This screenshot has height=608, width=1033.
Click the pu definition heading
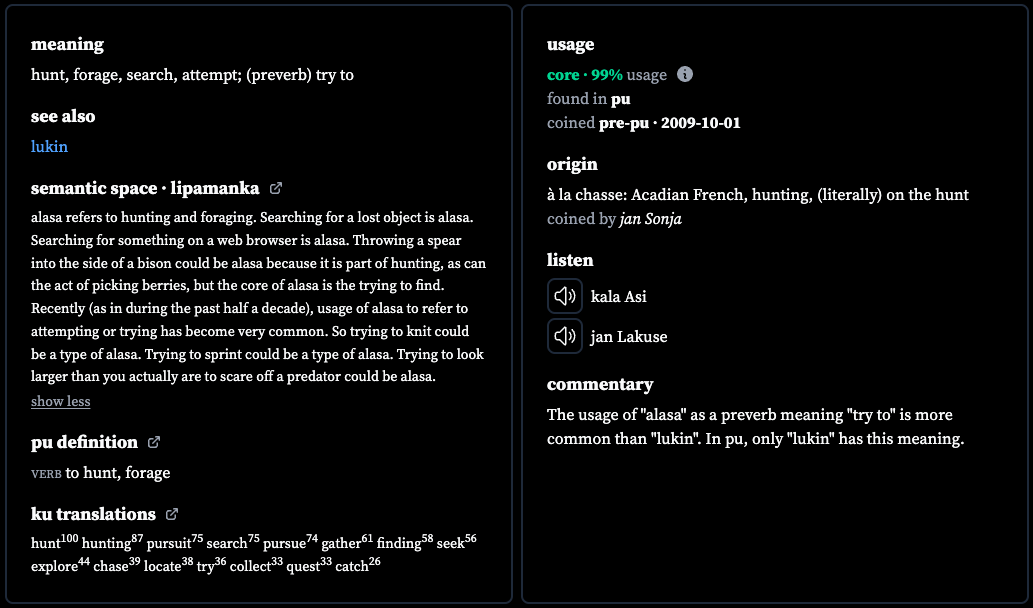(84, 442)
